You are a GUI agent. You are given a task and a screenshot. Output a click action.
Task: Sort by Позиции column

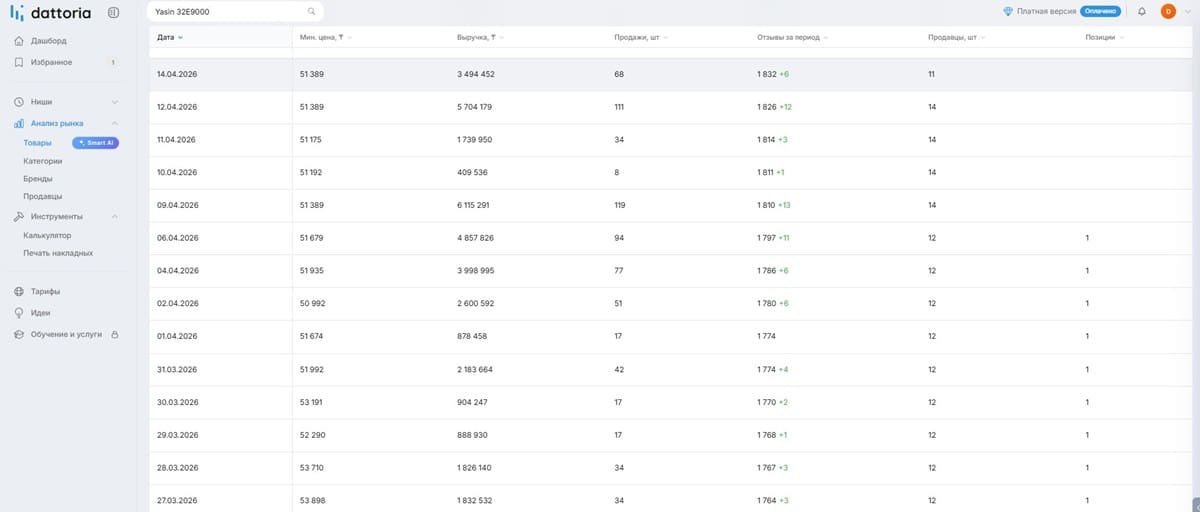point(1105,37)
